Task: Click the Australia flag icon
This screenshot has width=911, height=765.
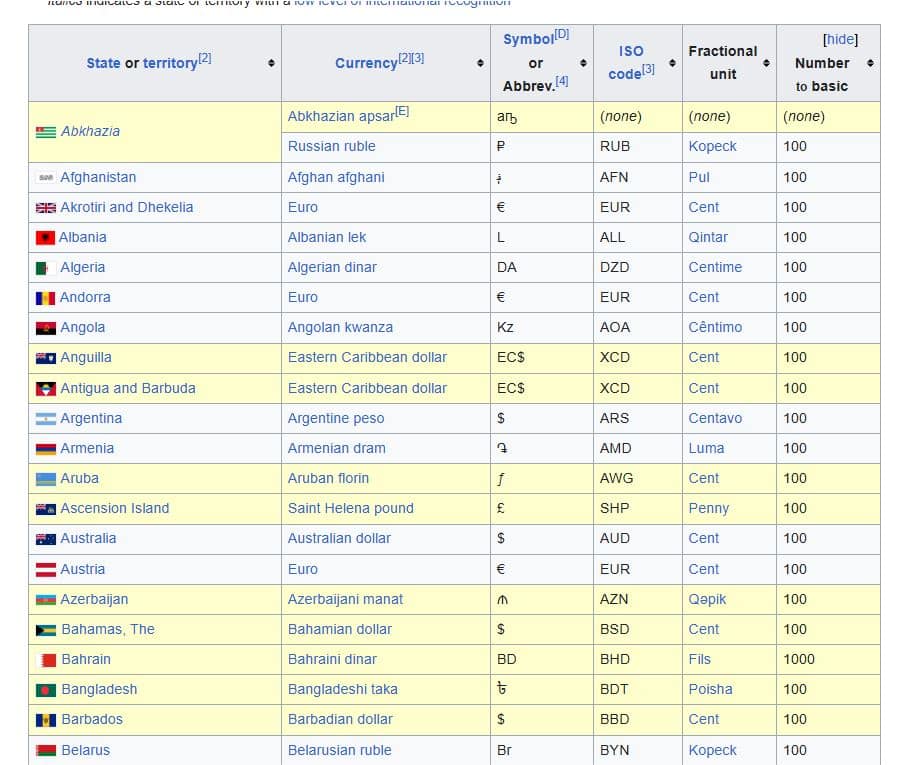Action: click(45, 539)
